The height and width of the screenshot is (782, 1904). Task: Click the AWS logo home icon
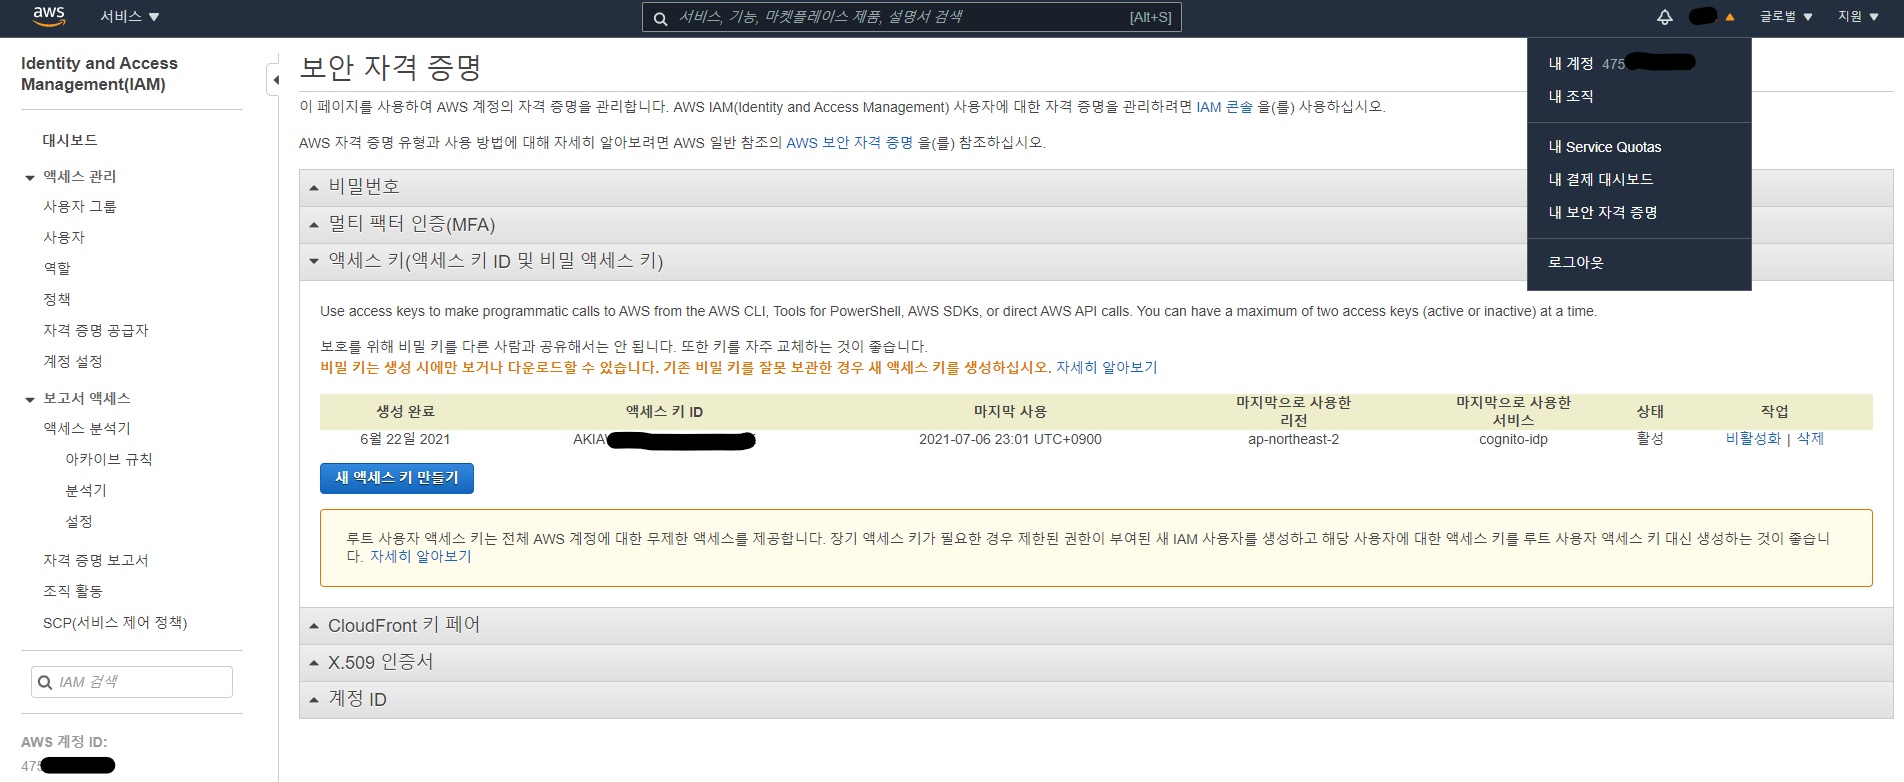click(x=49, y=16)
